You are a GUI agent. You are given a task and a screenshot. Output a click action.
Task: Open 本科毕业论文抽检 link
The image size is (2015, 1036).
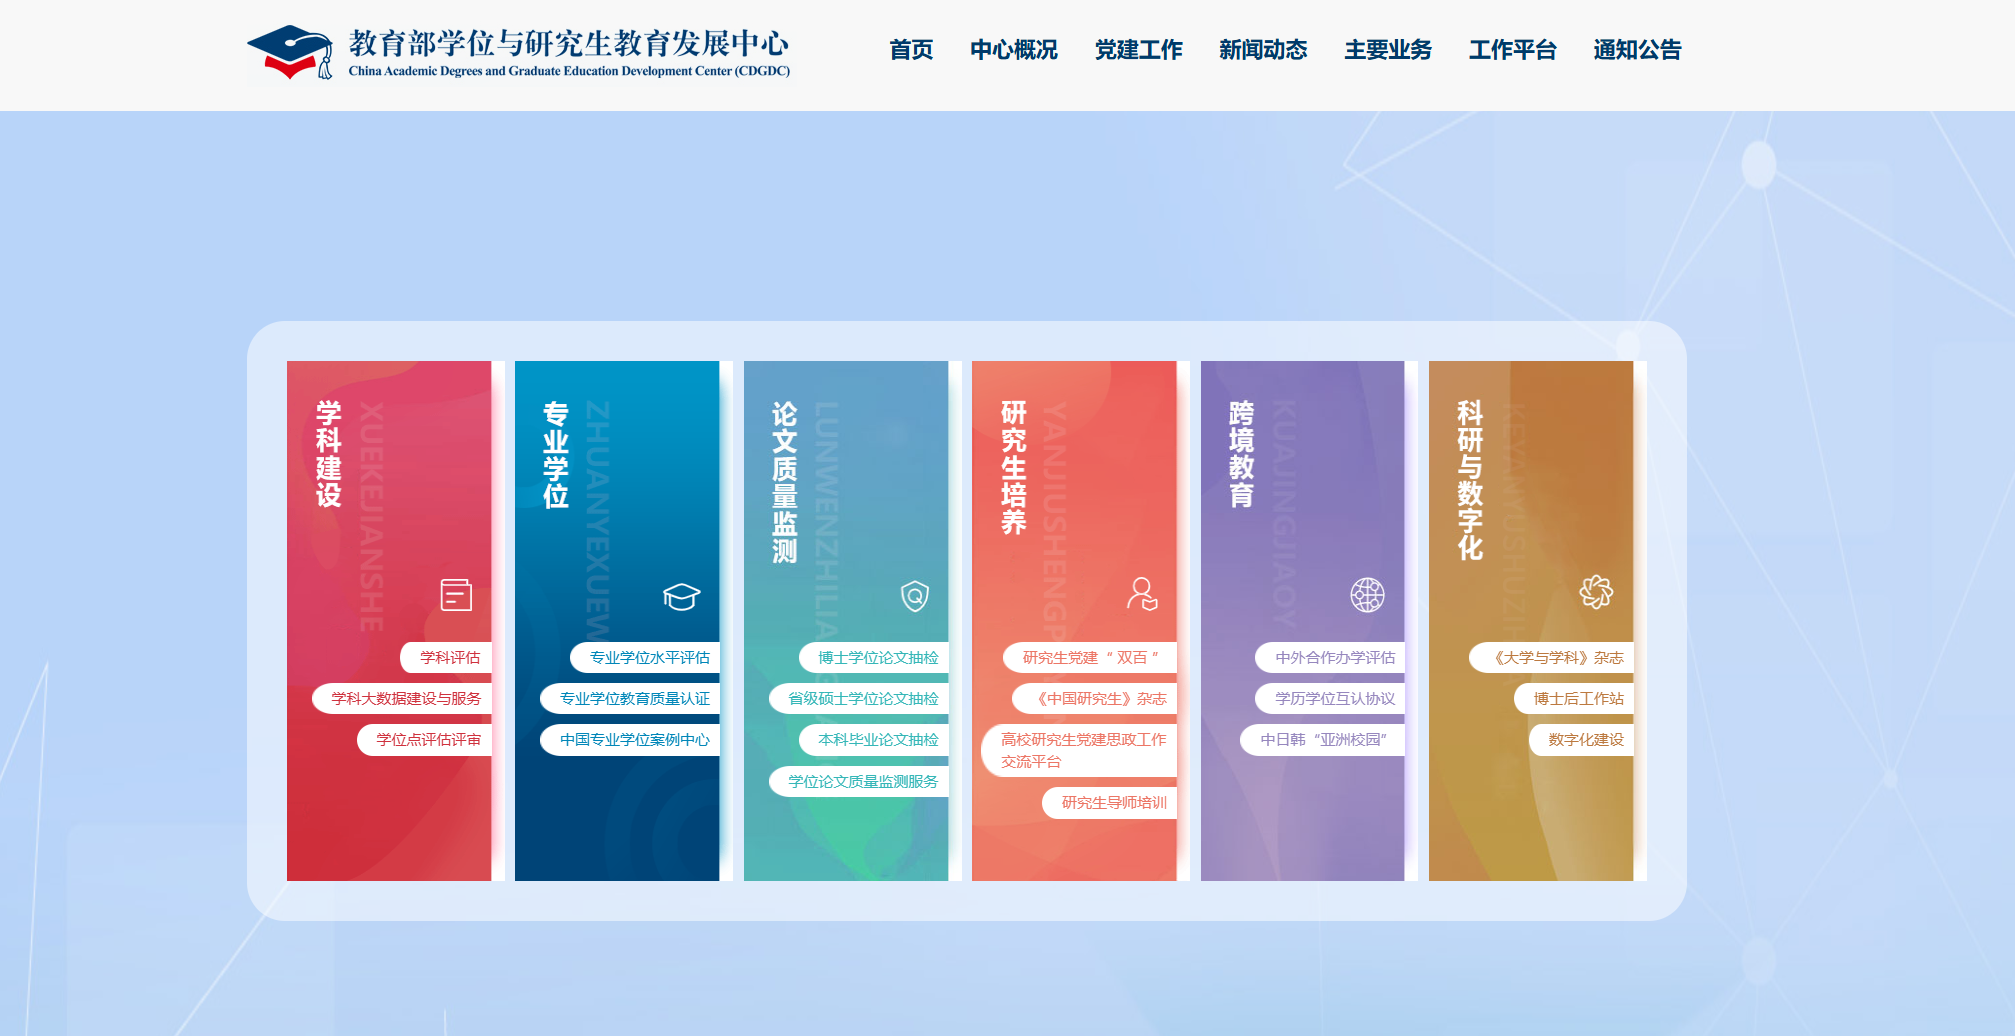[x=874, y=740]
